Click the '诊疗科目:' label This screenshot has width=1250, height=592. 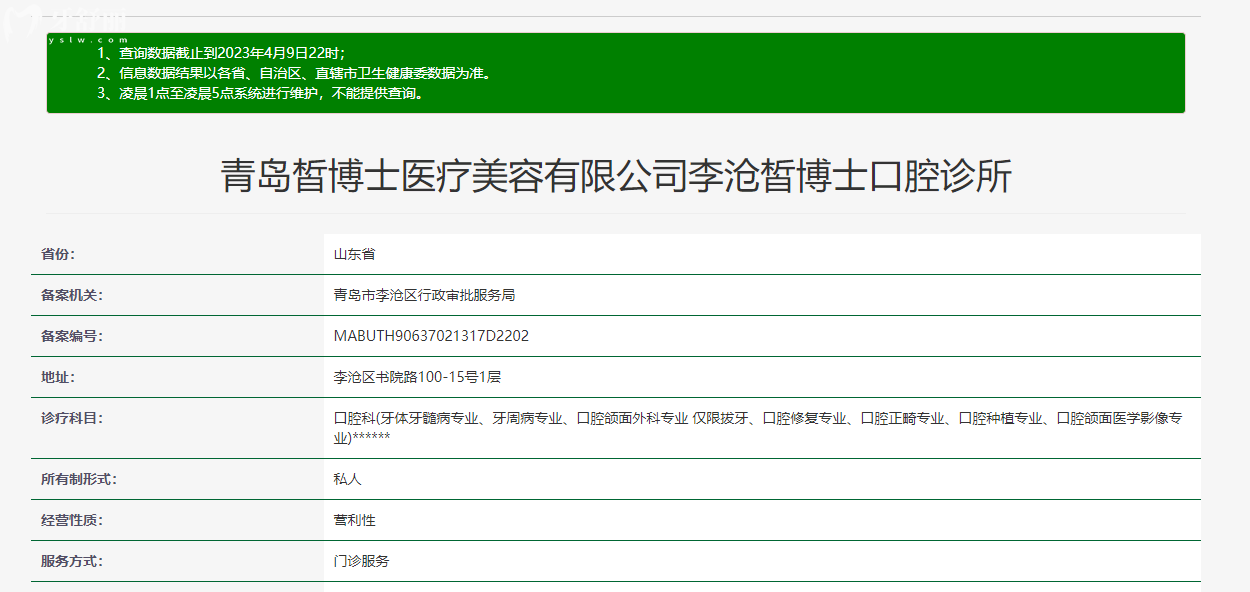coord(71,418)
